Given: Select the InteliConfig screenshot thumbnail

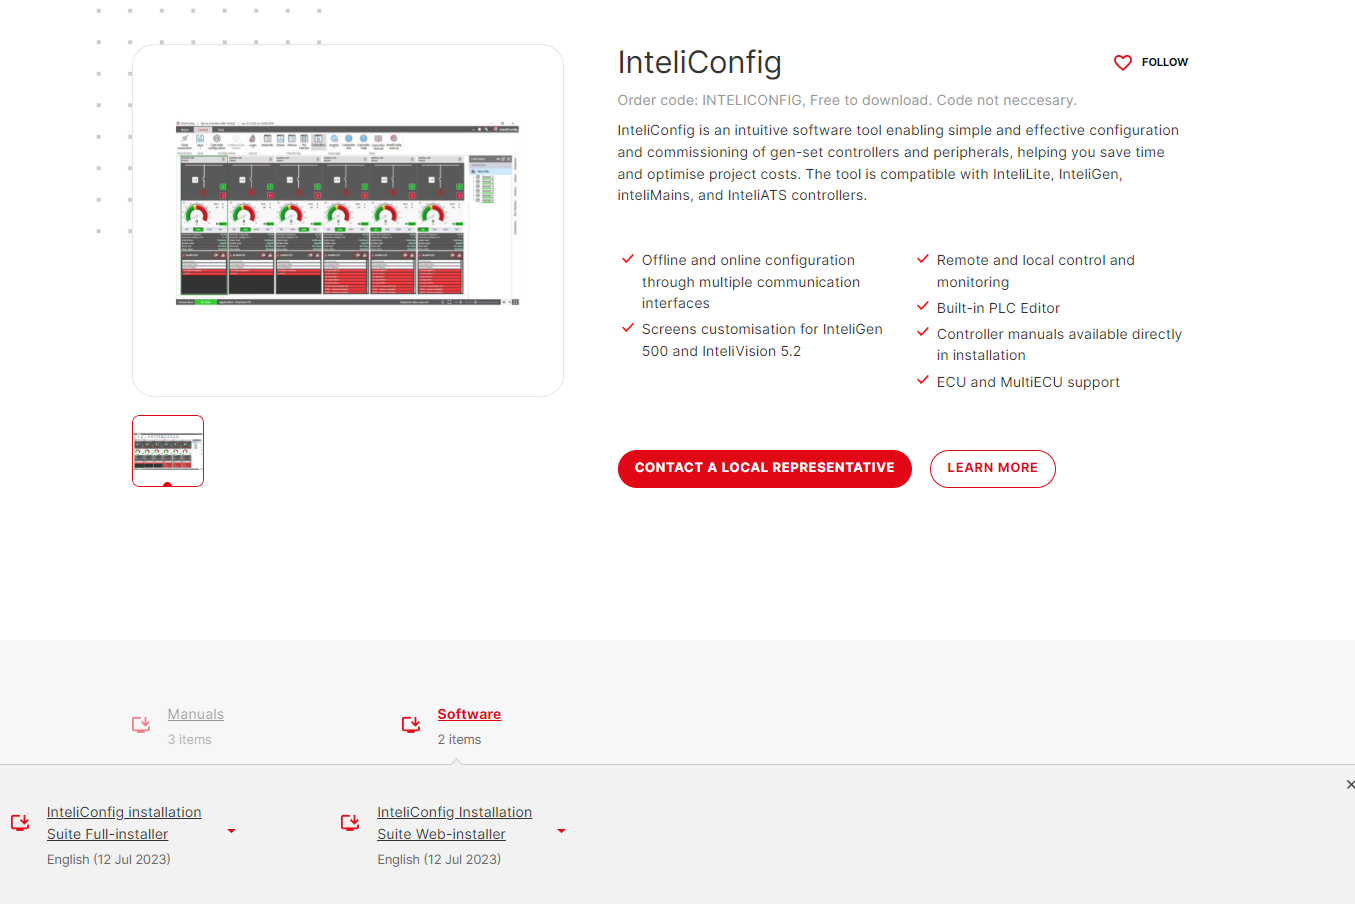Looking at the screenshot, I should (x=167, y=450).
